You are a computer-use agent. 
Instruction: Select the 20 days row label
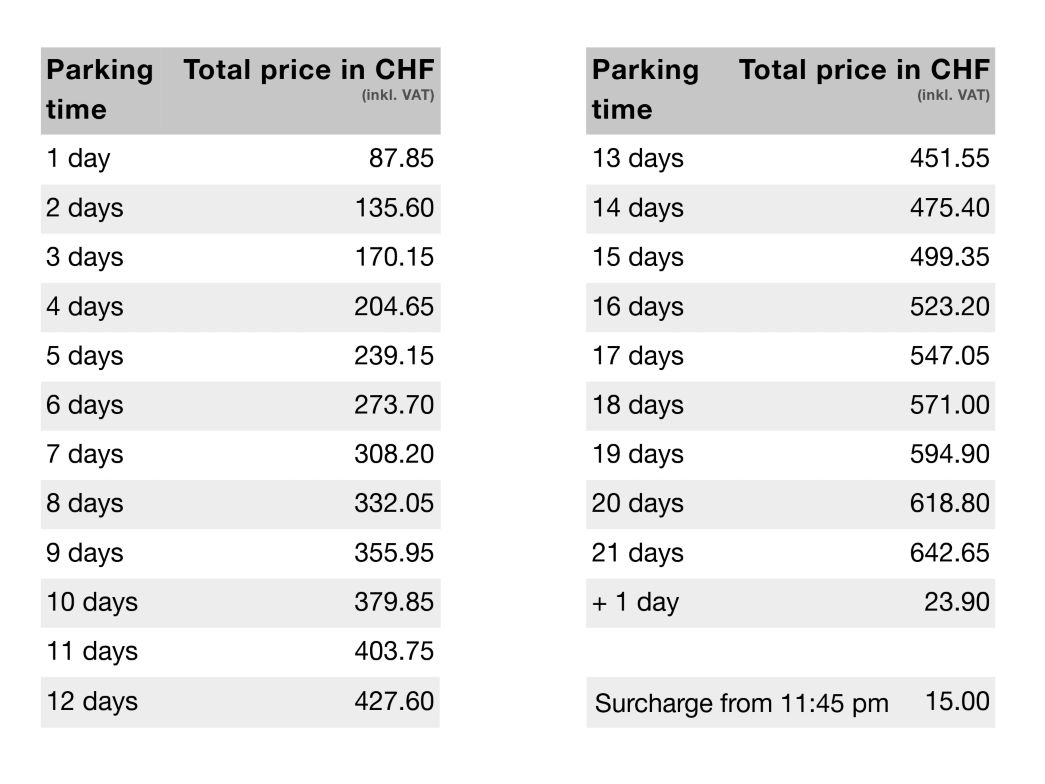[638, 504]
